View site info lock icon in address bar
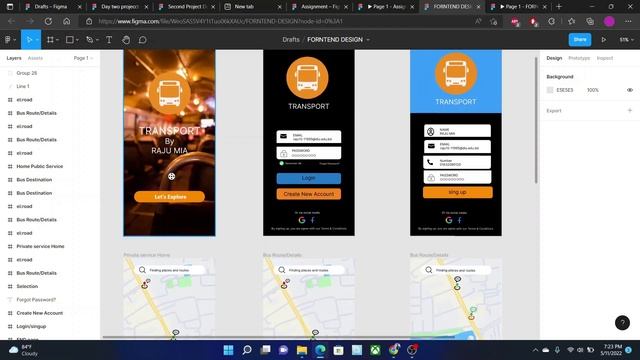The height and width of the screenshot is (360, 640). [89, 21]
